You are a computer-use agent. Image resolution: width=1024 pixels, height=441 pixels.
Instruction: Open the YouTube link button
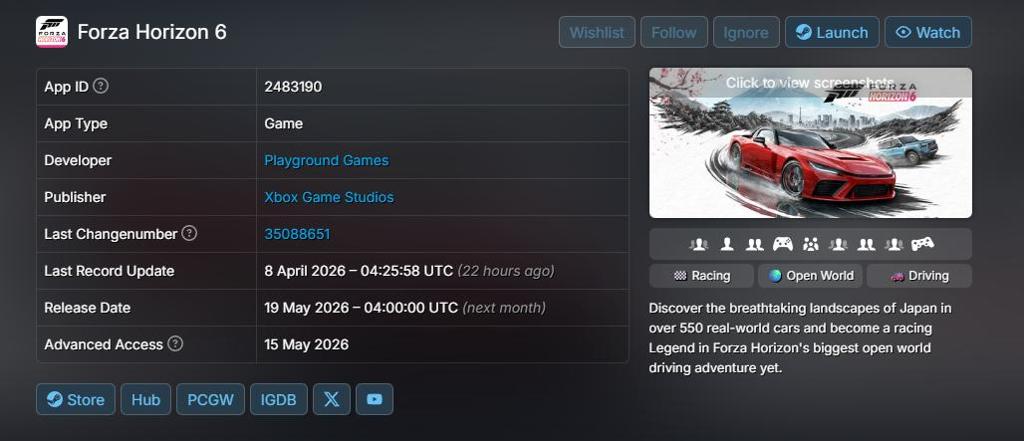[374, 399]
